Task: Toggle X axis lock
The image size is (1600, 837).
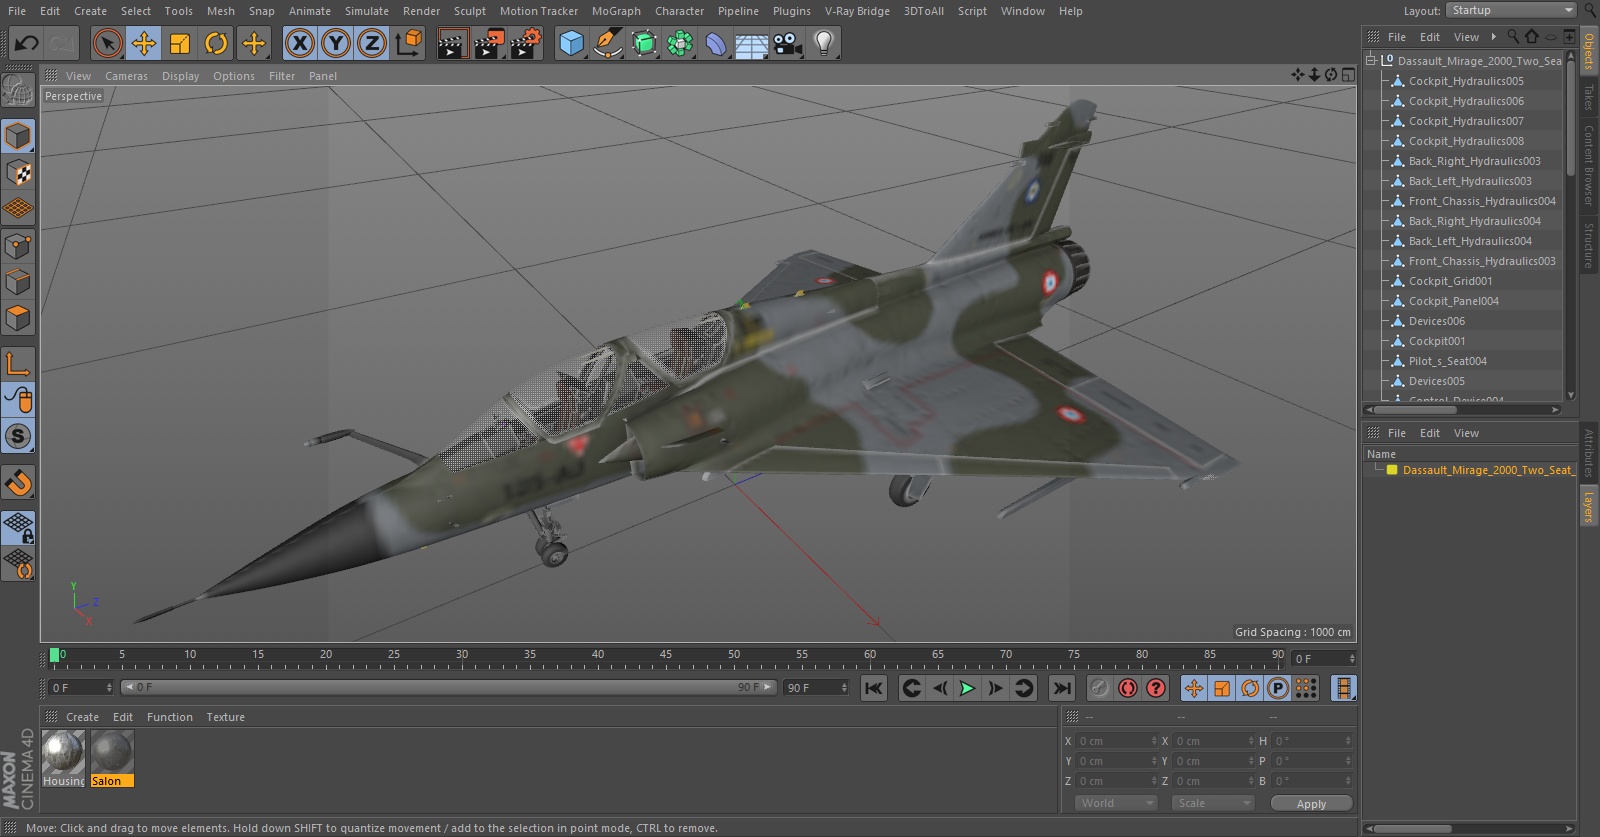Action: click(x=299, y=43)
